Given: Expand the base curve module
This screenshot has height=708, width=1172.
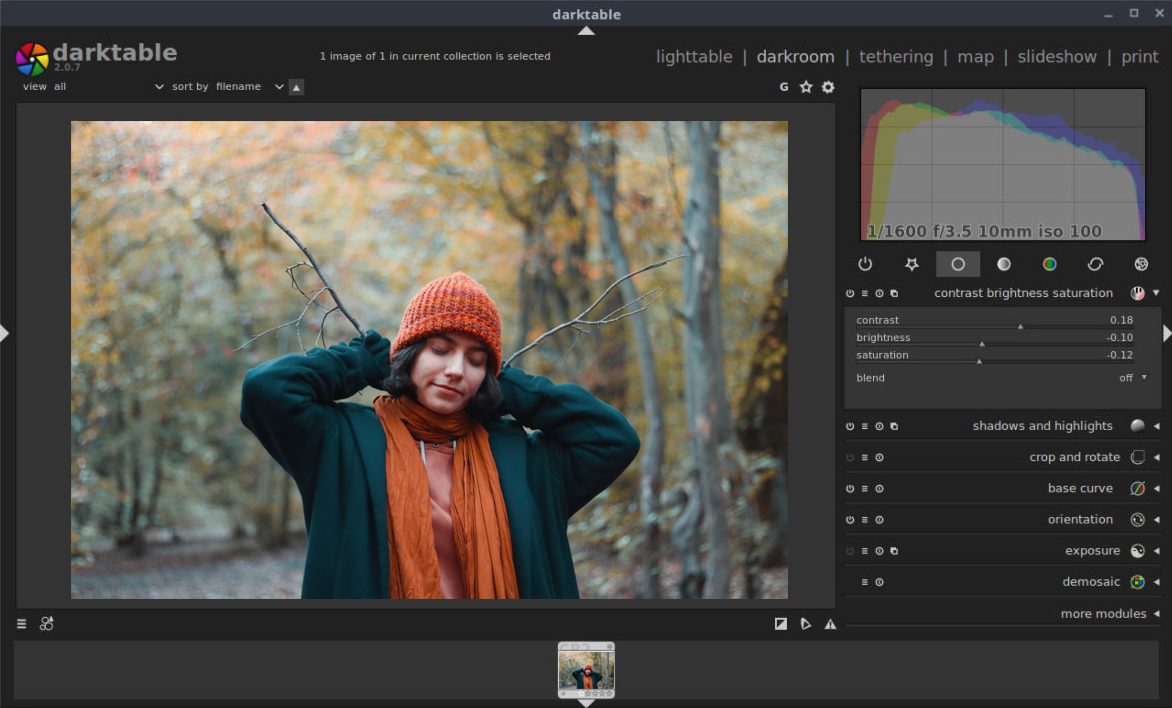Looking at the screenshot, I should point(1080,489).
